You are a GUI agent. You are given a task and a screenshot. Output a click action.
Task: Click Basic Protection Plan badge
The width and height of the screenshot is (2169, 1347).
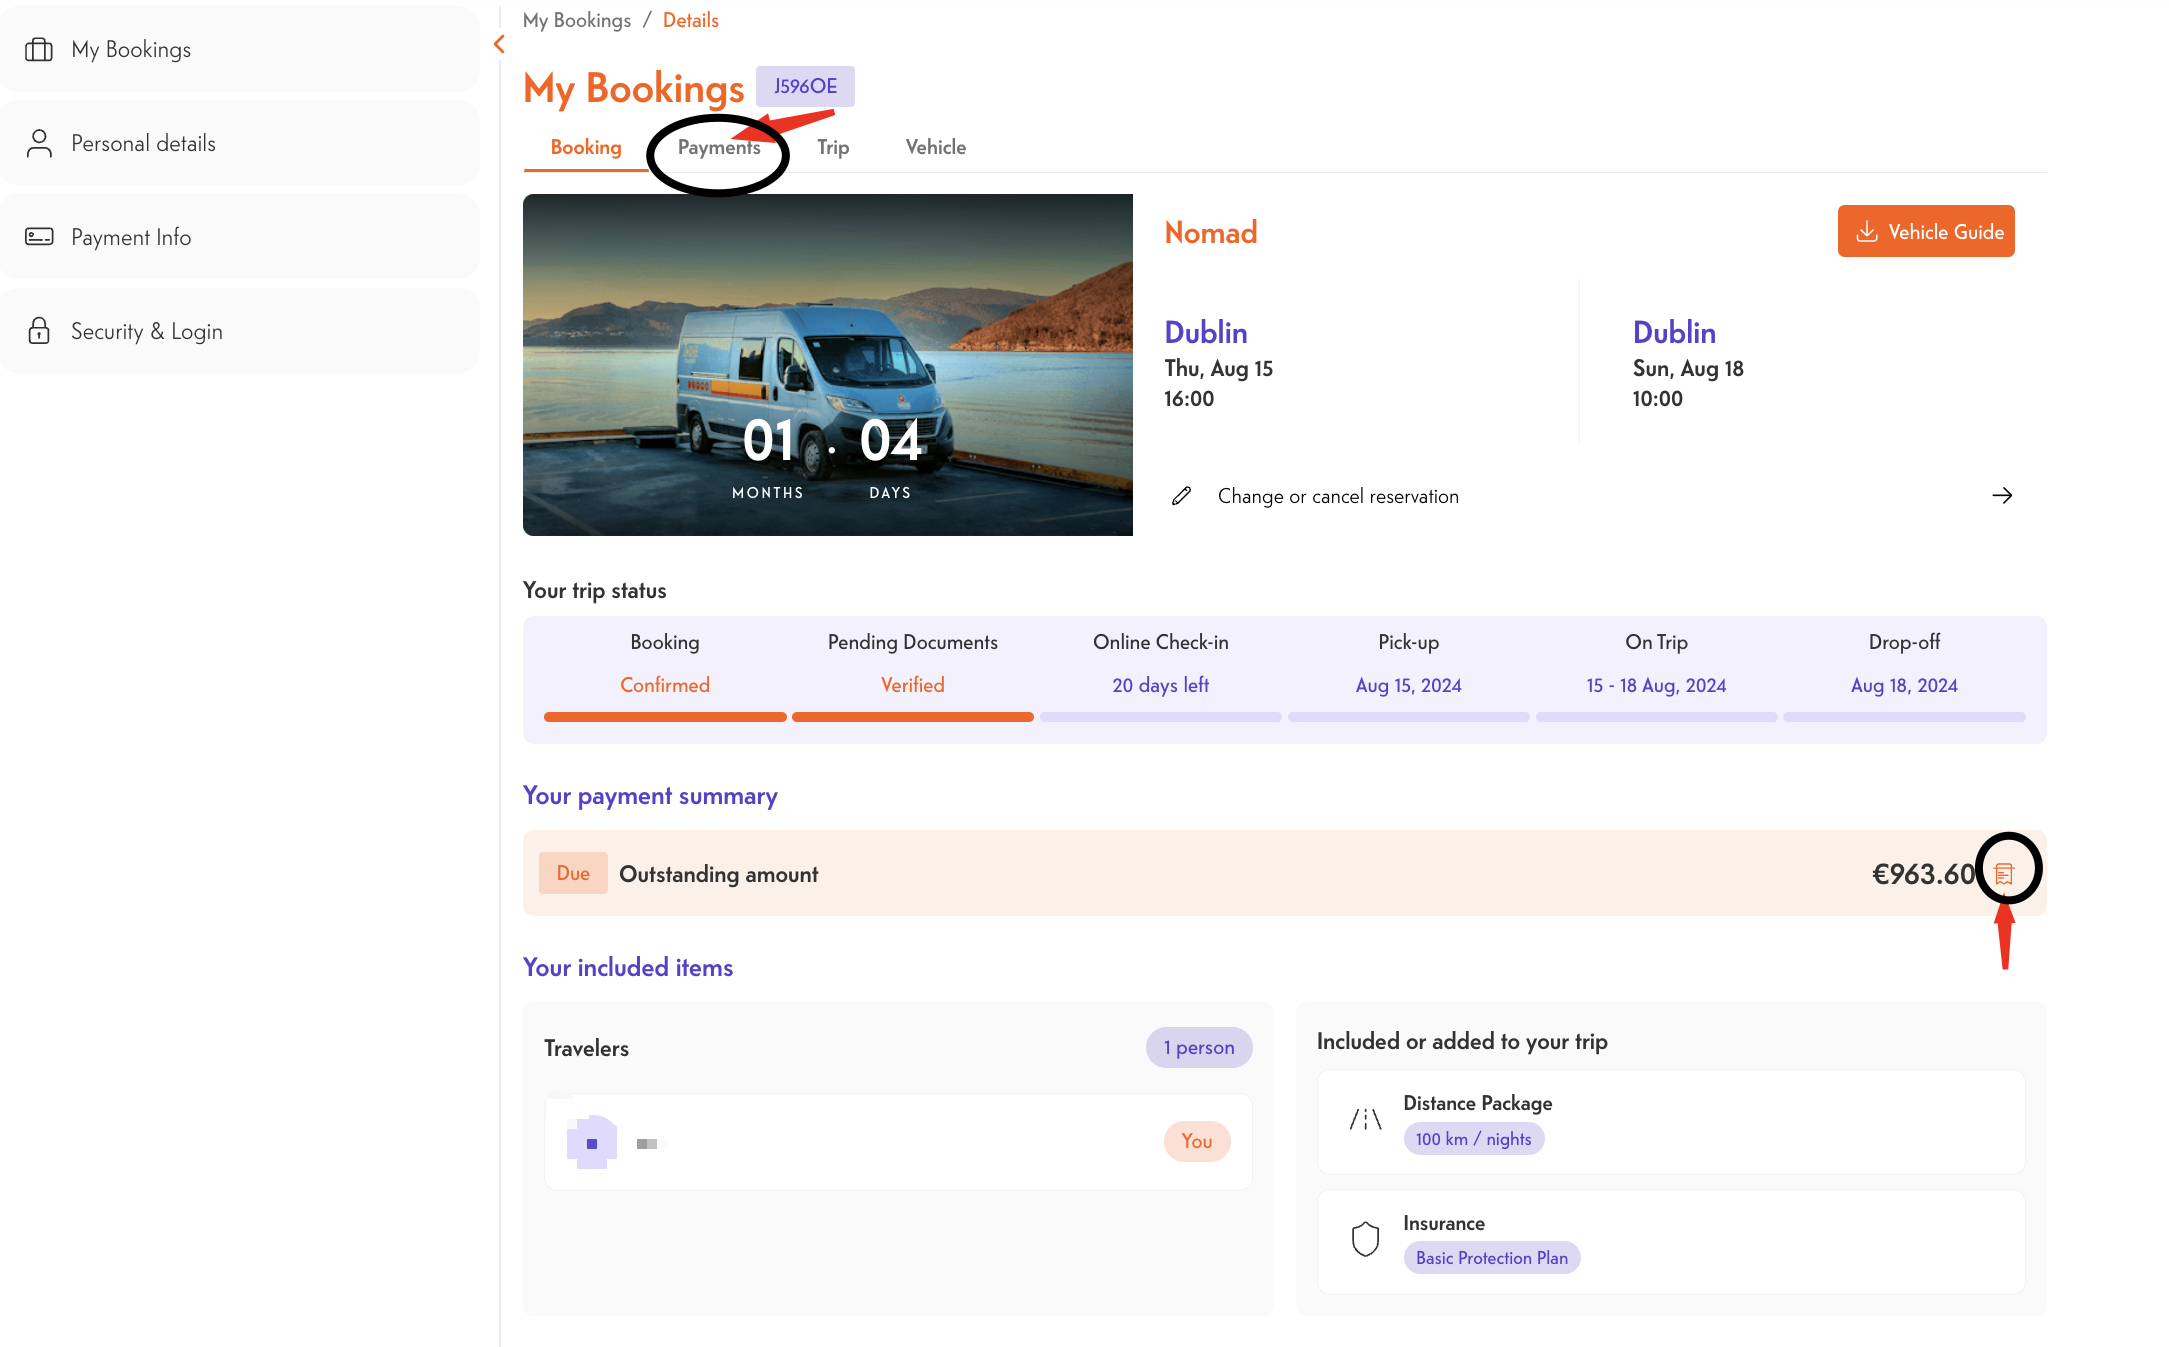(x=1492, y=1258)
